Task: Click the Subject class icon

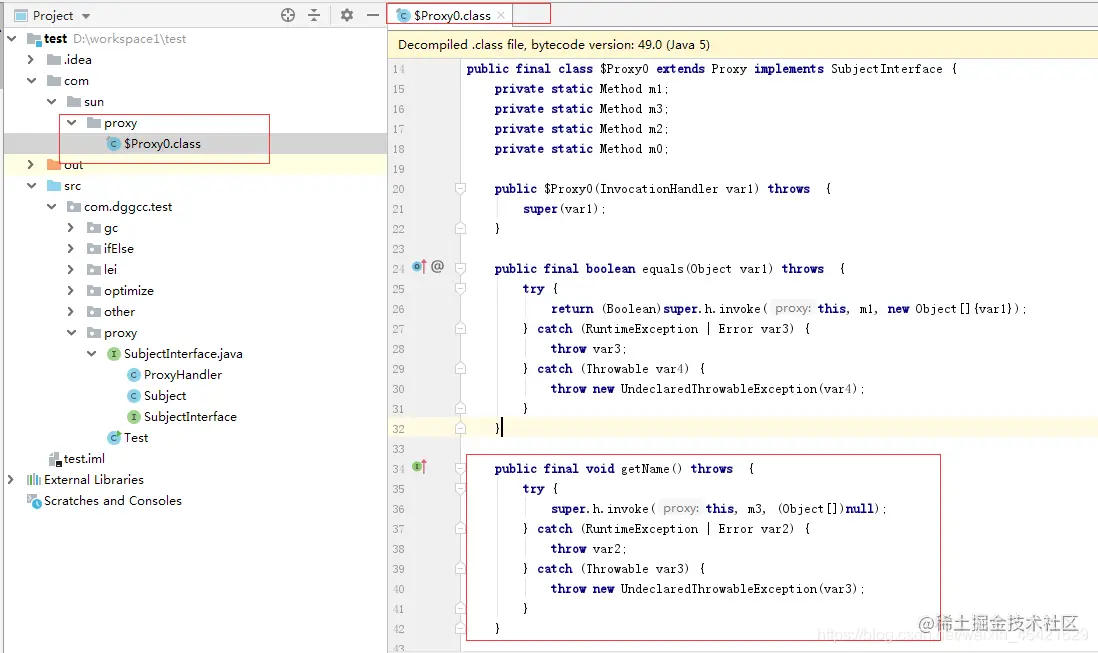Action: [x=134, y=395]
